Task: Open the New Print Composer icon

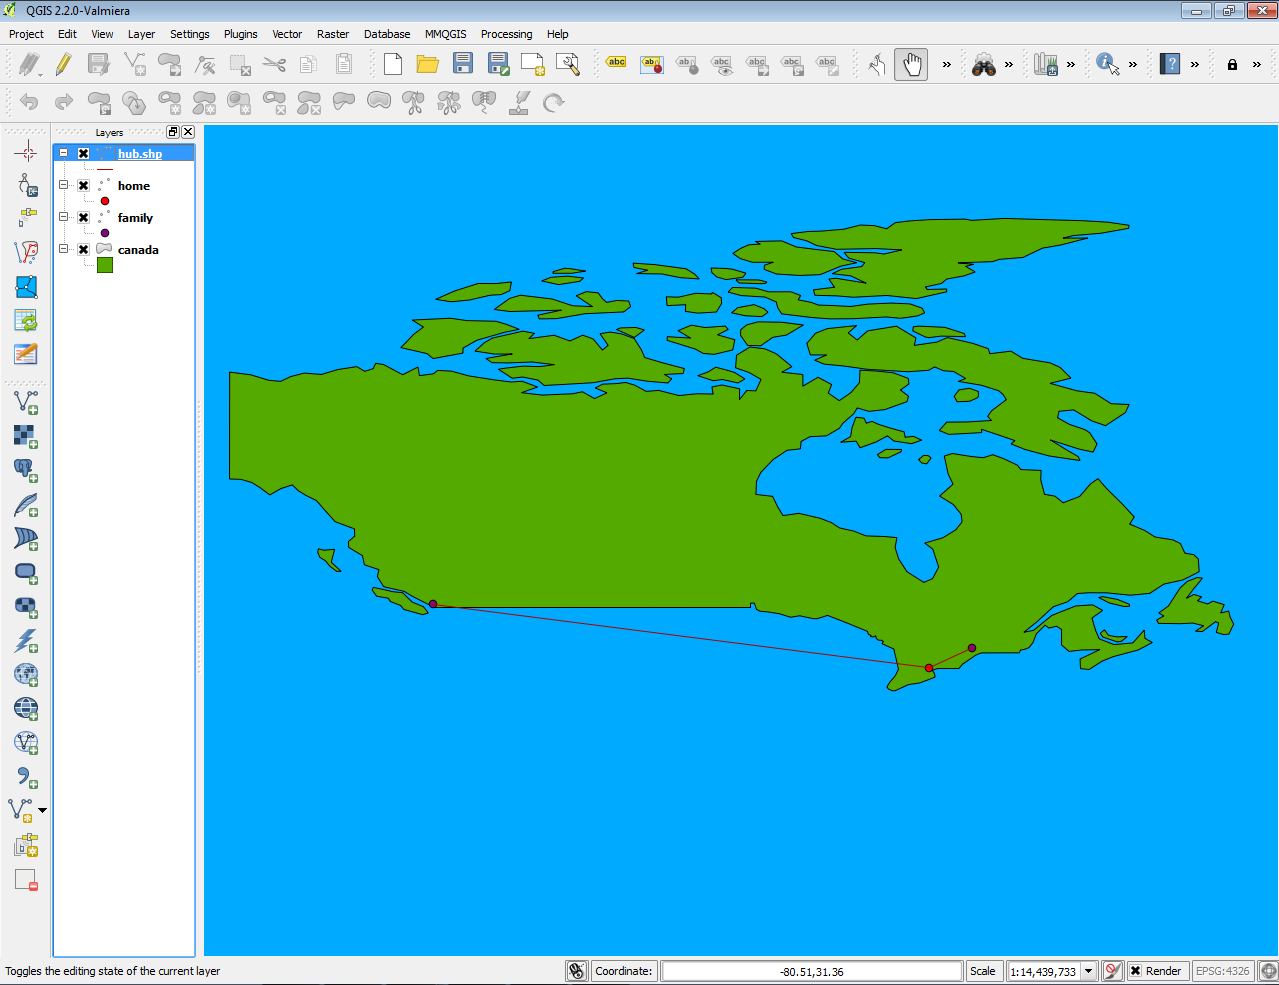Action: (532, 63)
